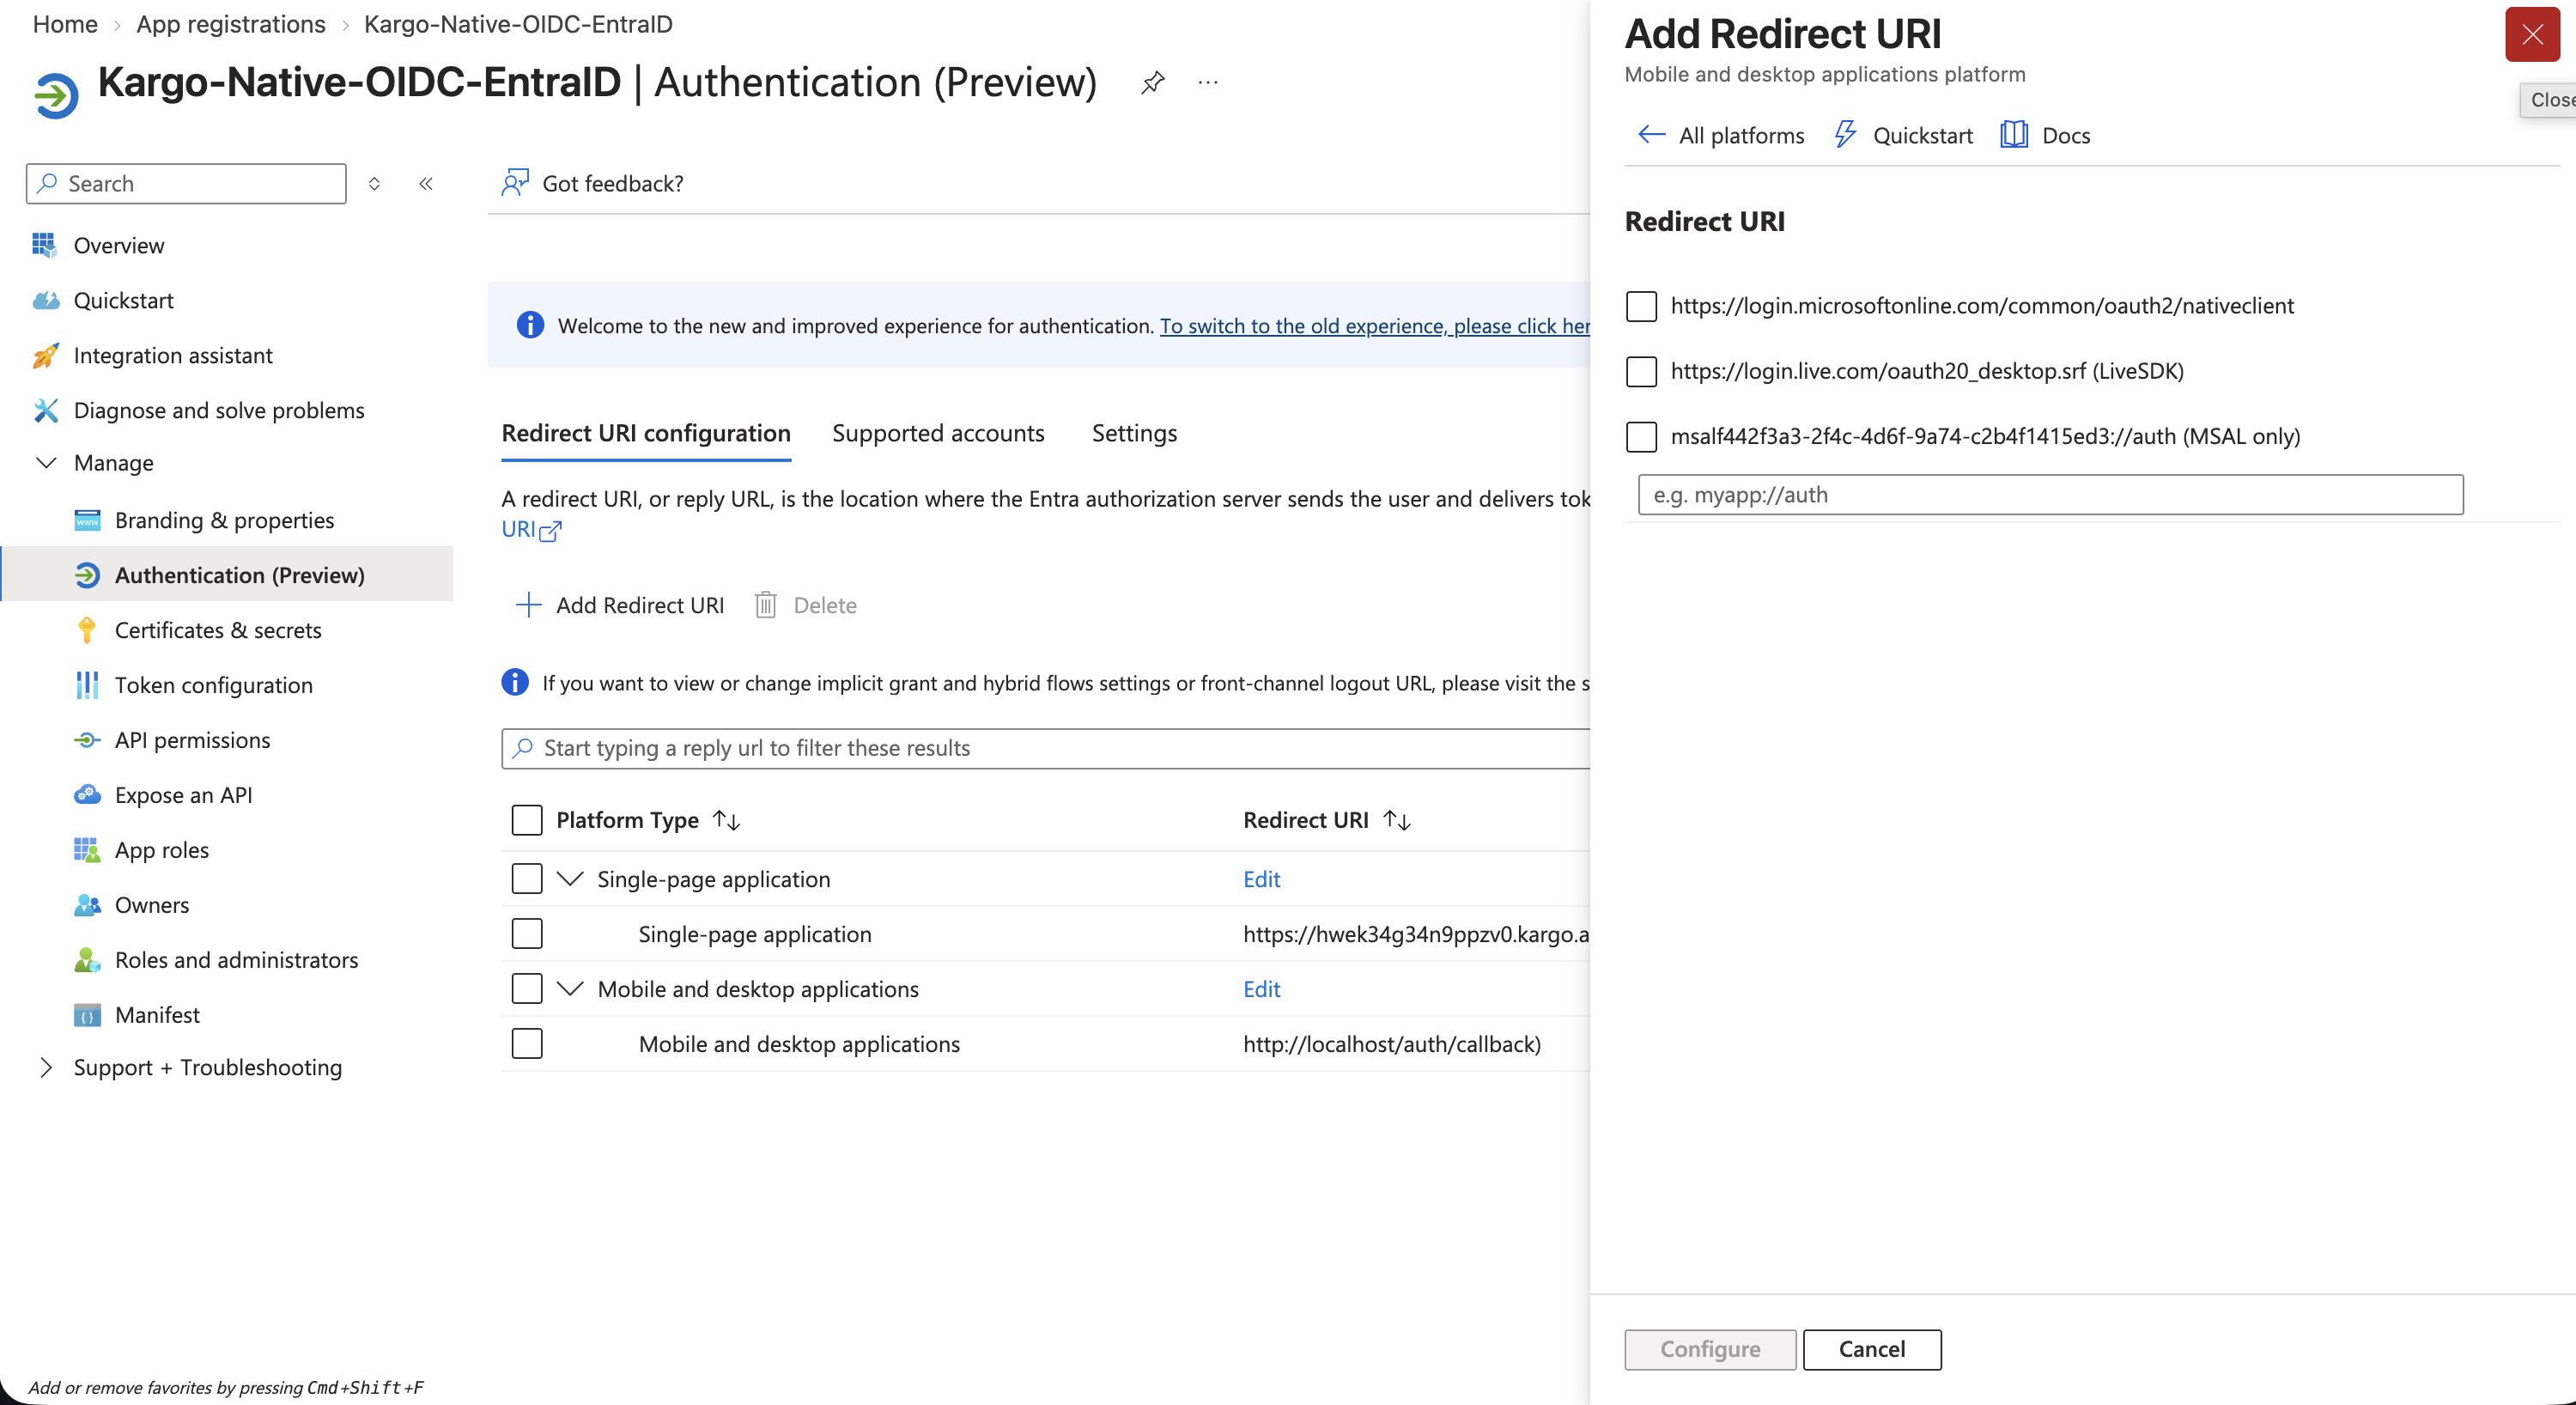Click the plus icon for Add Redirect URI
This screenshot has width=2576, height=1405.
tap(527, 605)
